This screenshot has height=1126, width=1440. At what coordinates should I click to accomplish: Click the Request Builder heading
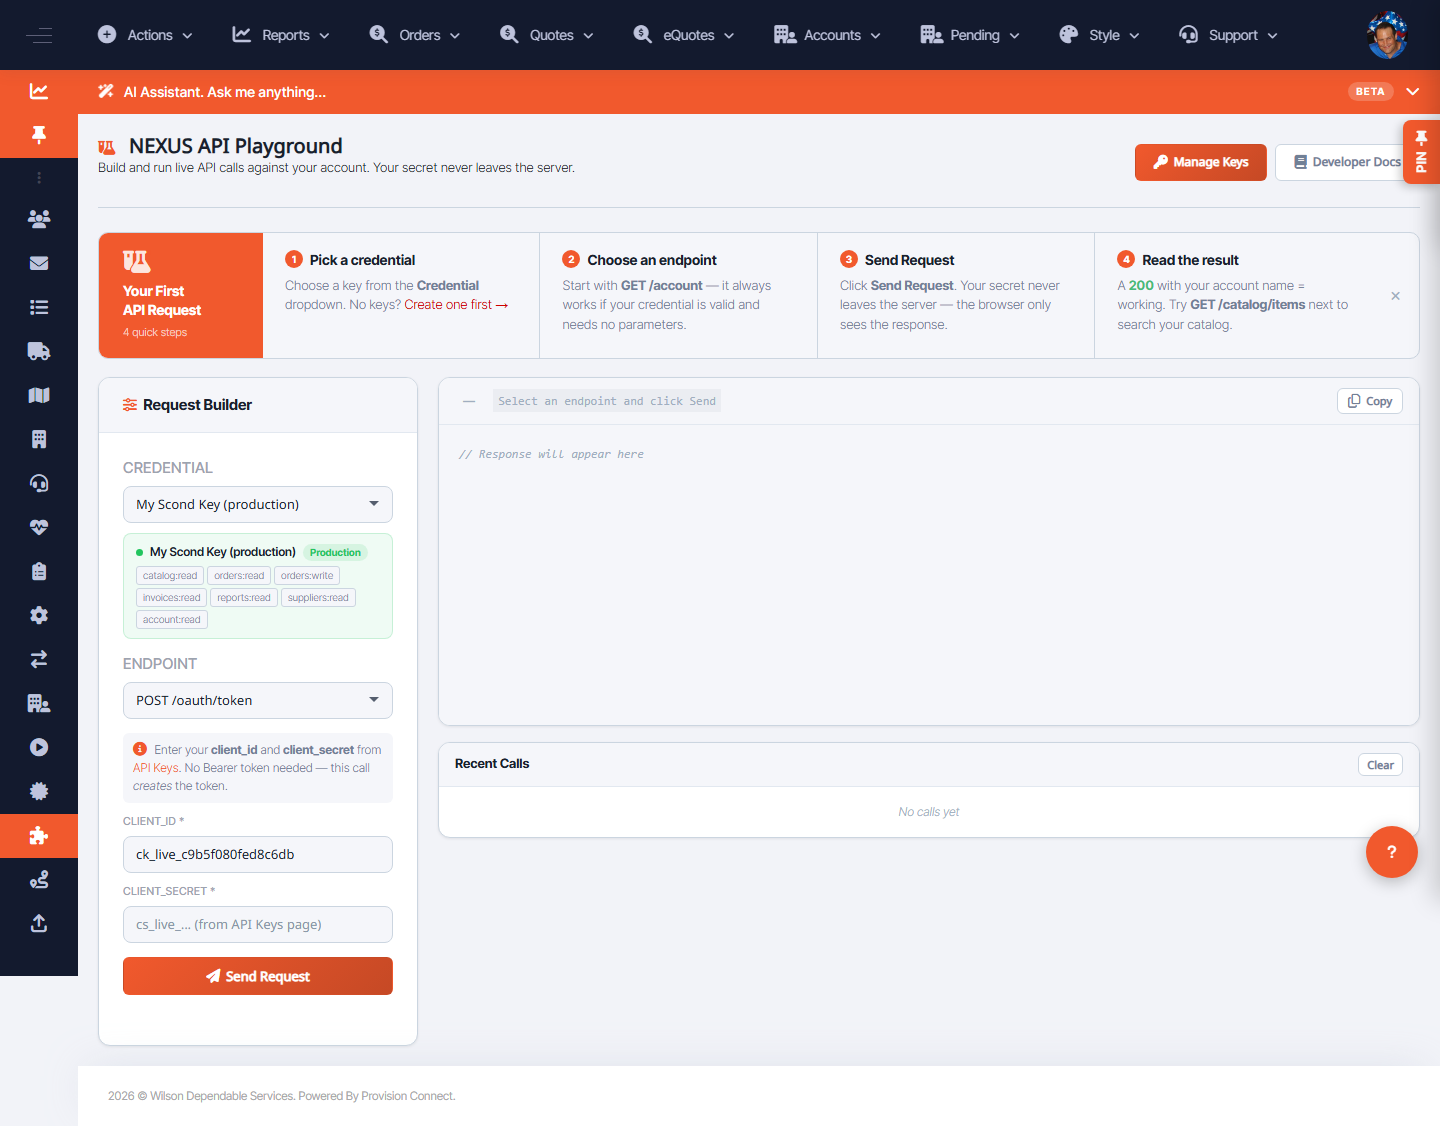pos(197,405)
